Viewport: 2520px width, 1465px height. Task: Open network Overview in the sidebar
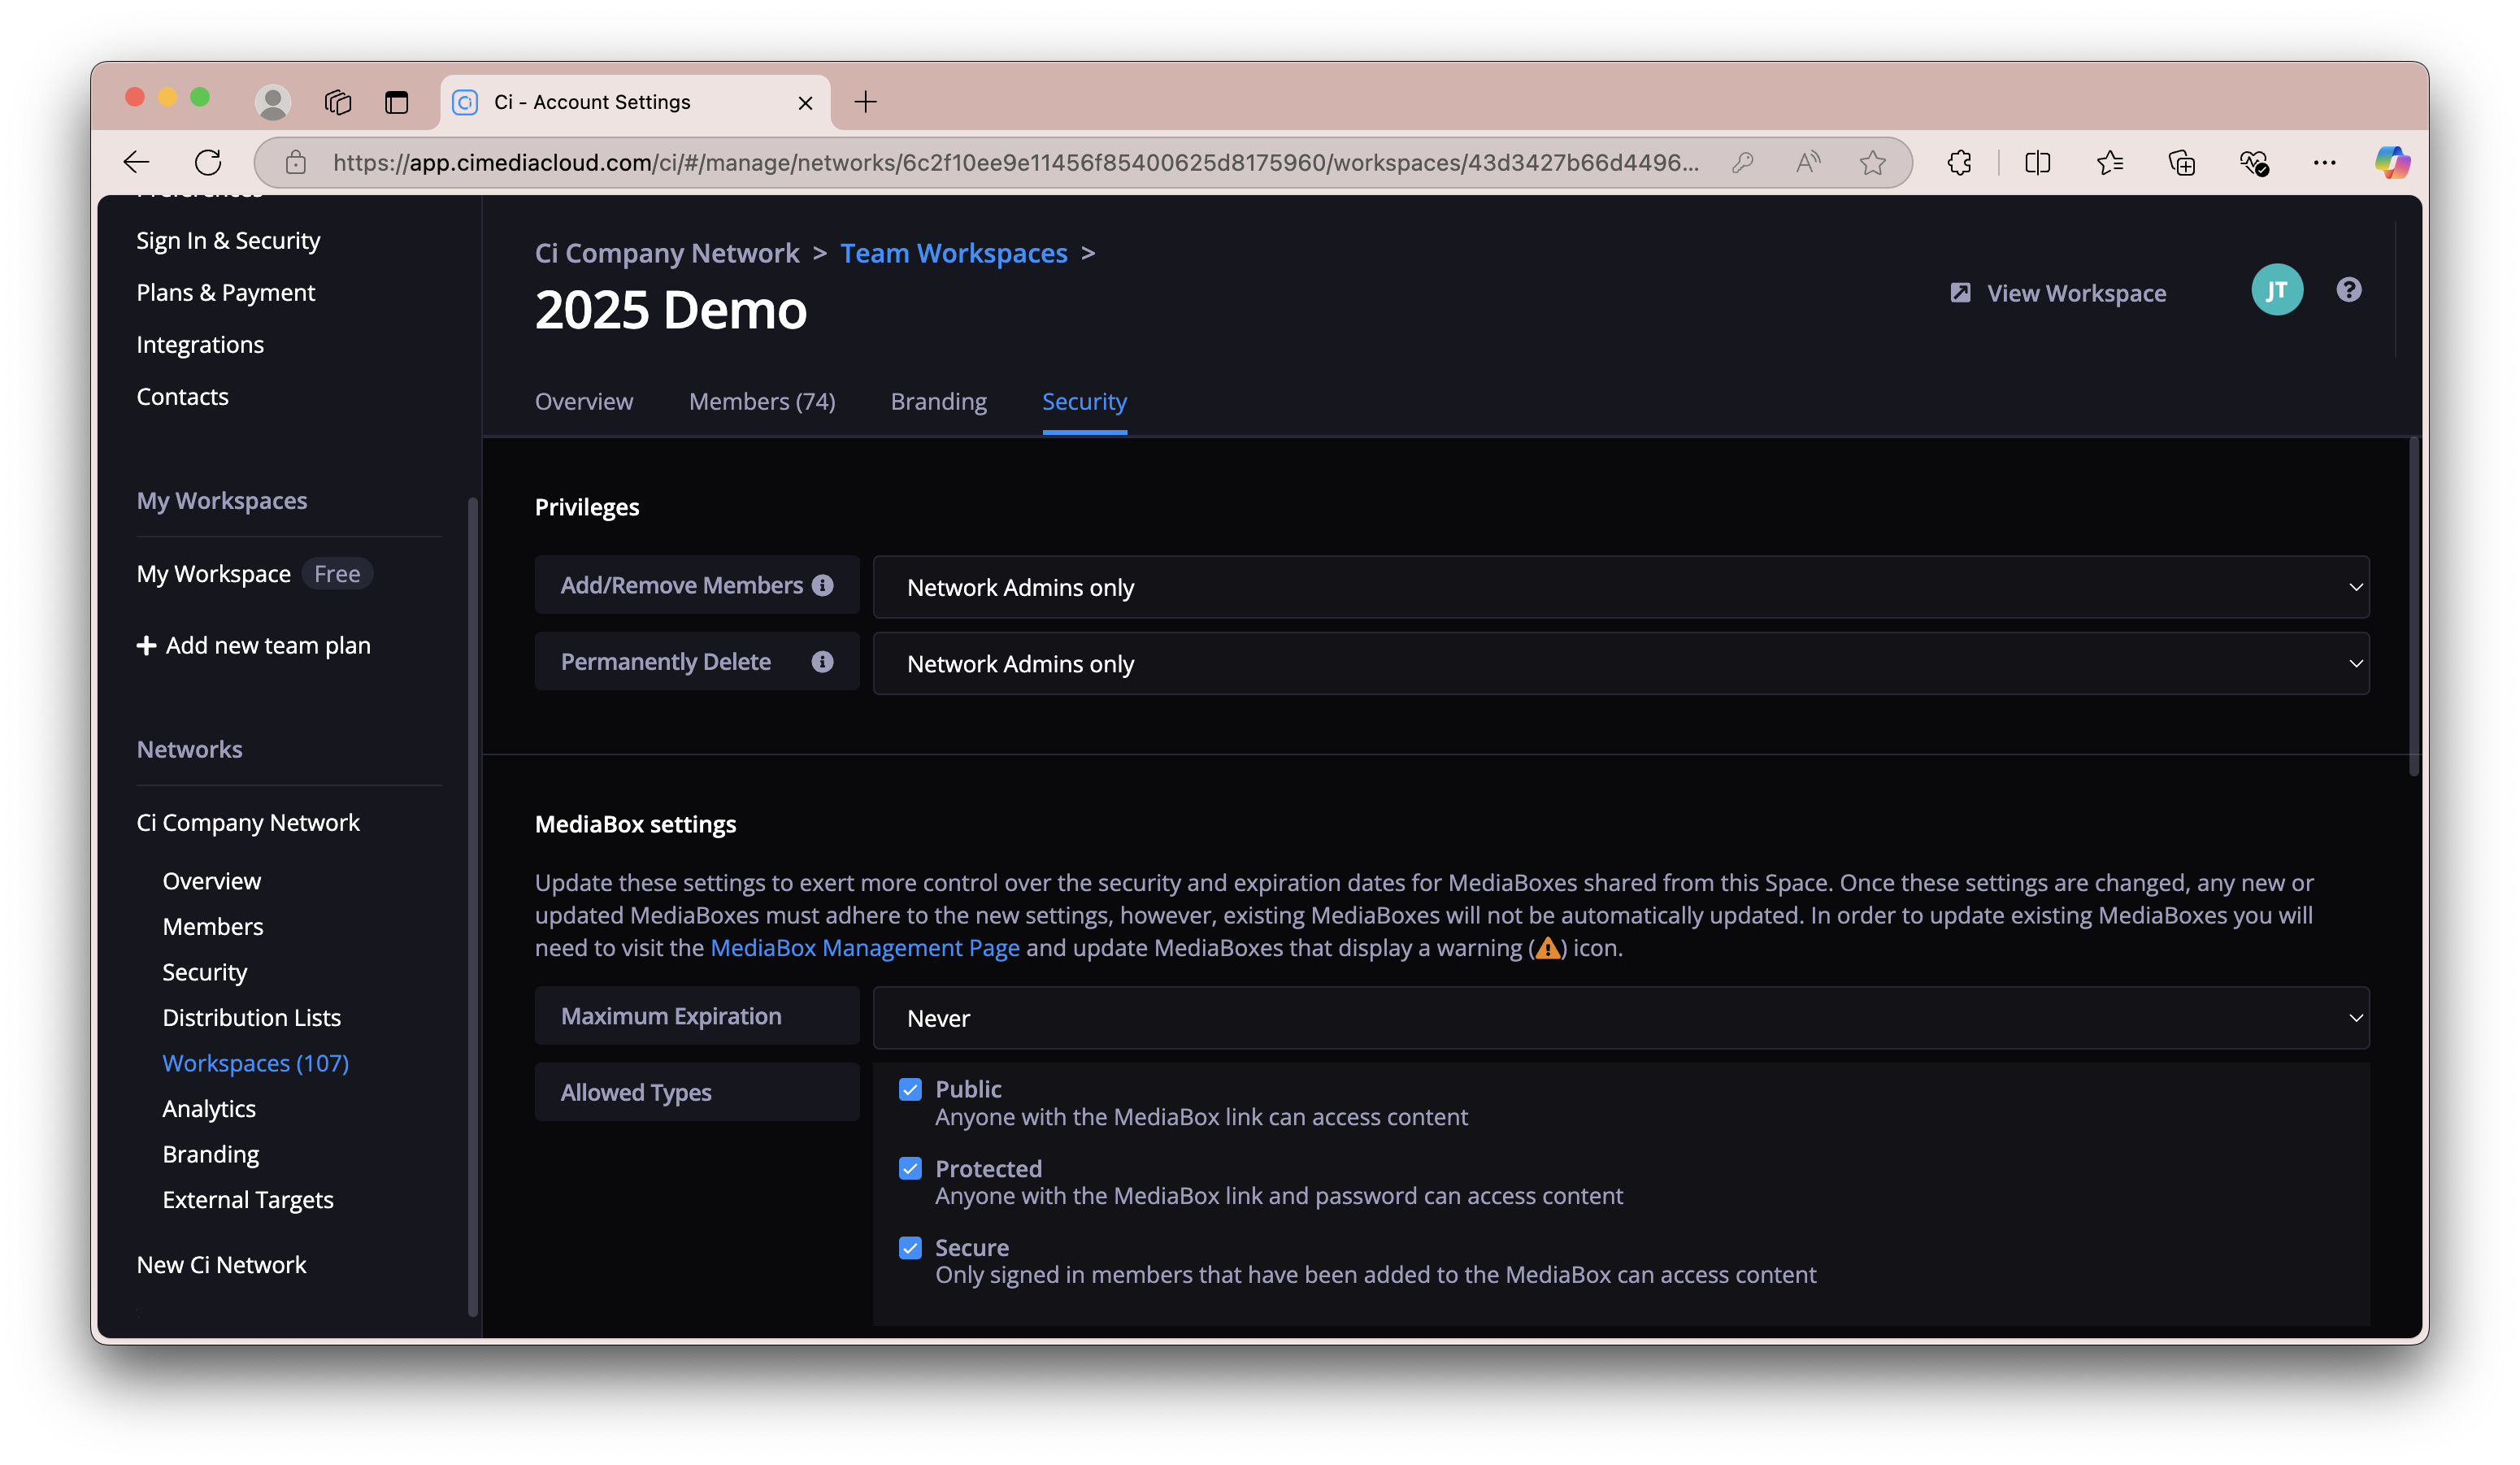click(x=212, y=881)
